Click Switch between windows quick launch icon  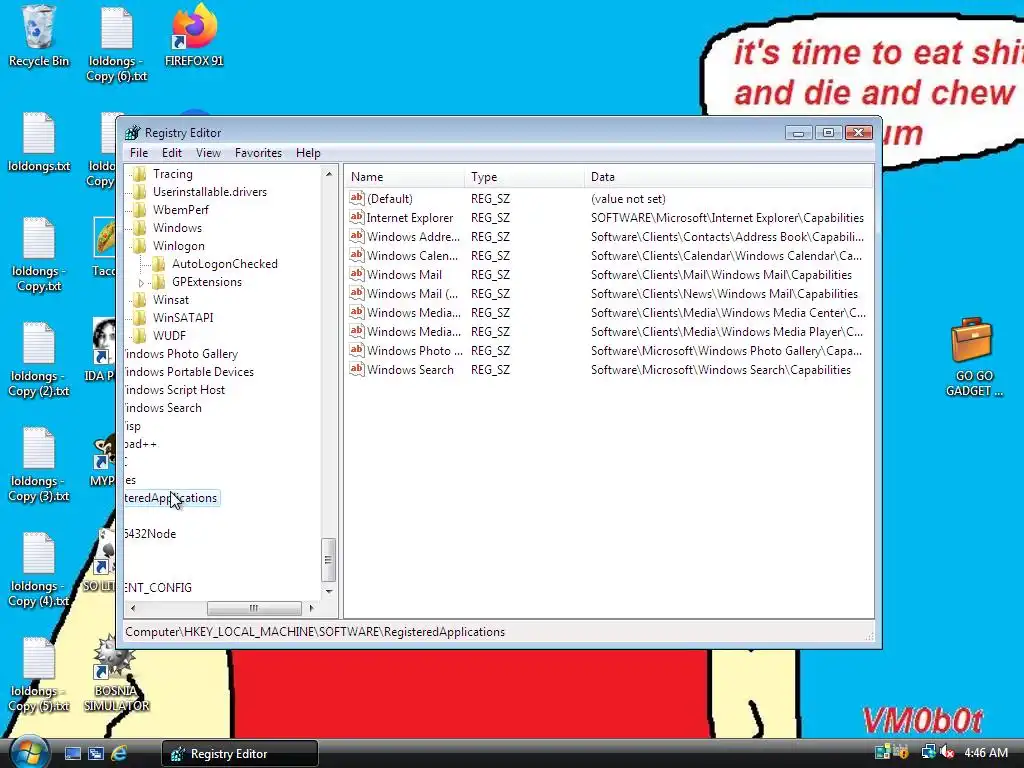coord(96,754)
